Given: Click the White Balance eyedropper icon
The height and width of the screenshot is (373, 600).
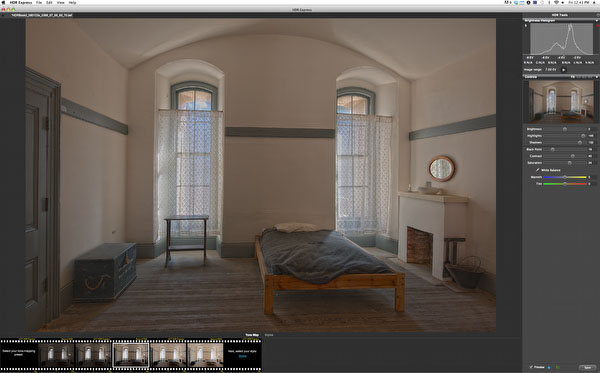Looking at the screenshot, I should point(537,170).
